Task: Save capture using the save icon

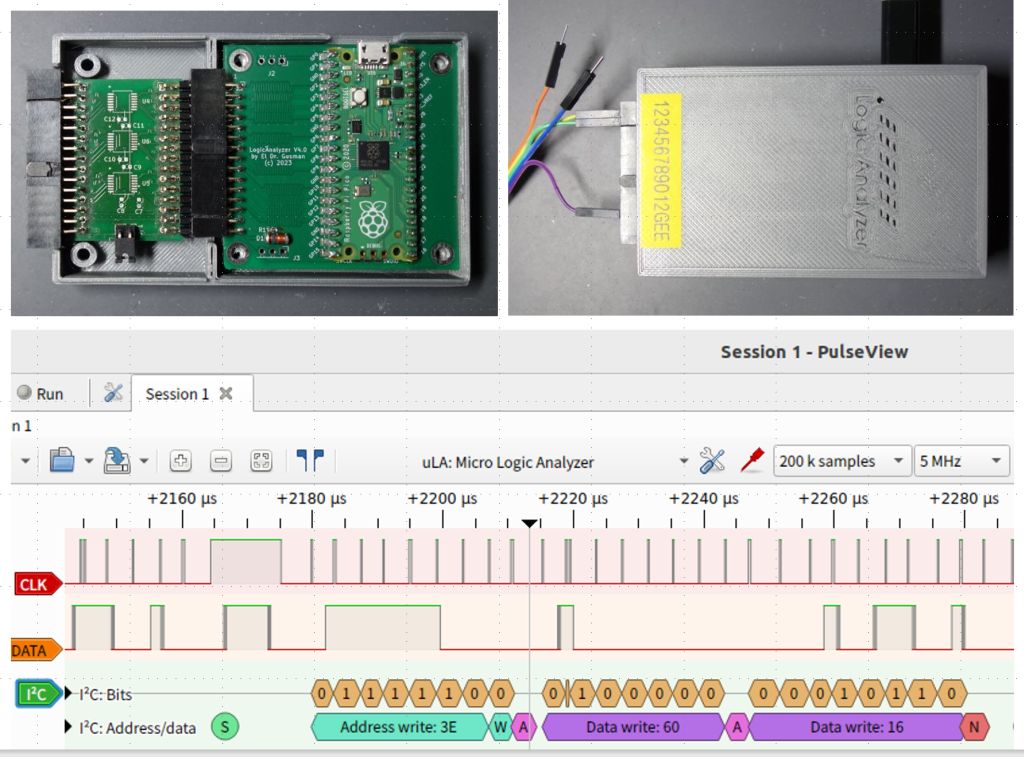Action: (117, 460)
